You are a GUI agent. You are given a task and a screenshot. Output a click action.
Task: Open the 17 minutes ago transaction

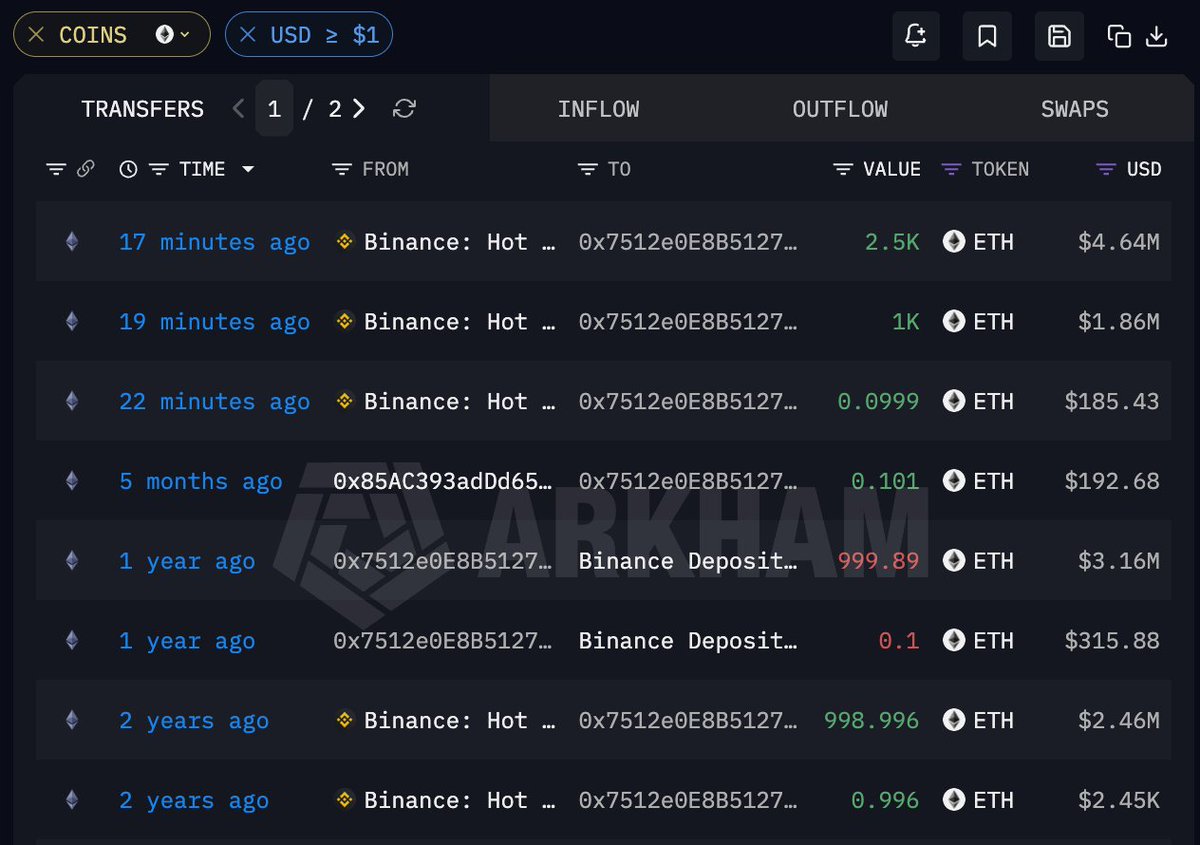(x=214, y=242)
